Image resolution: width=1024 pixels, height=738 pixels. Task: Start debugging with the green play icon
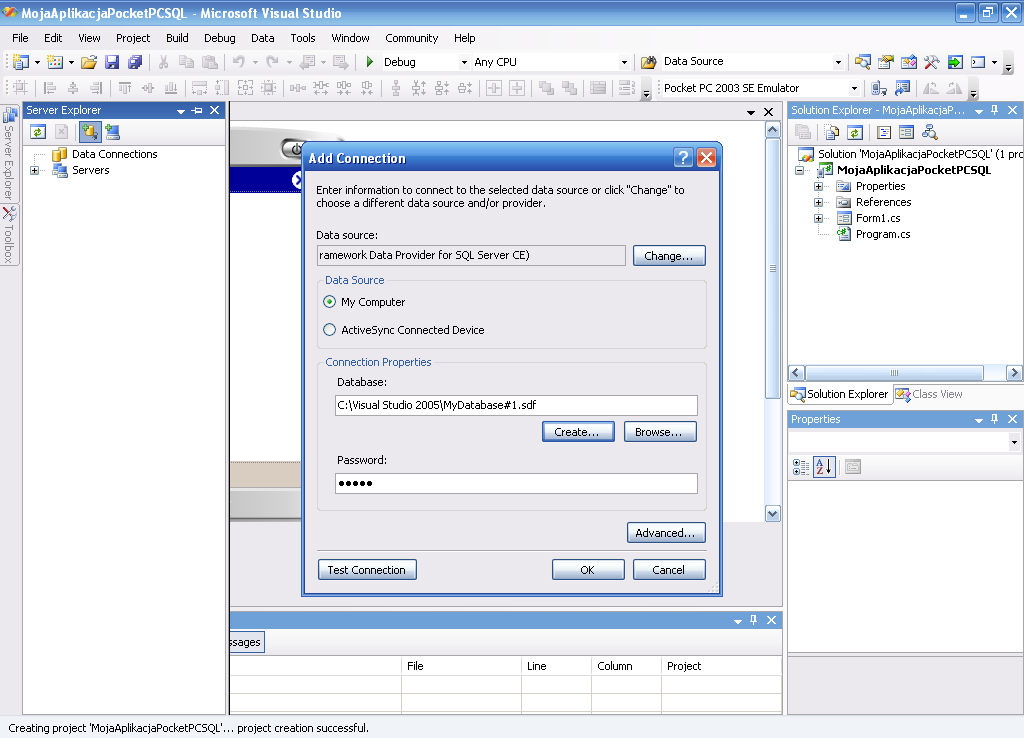(370, 62)
